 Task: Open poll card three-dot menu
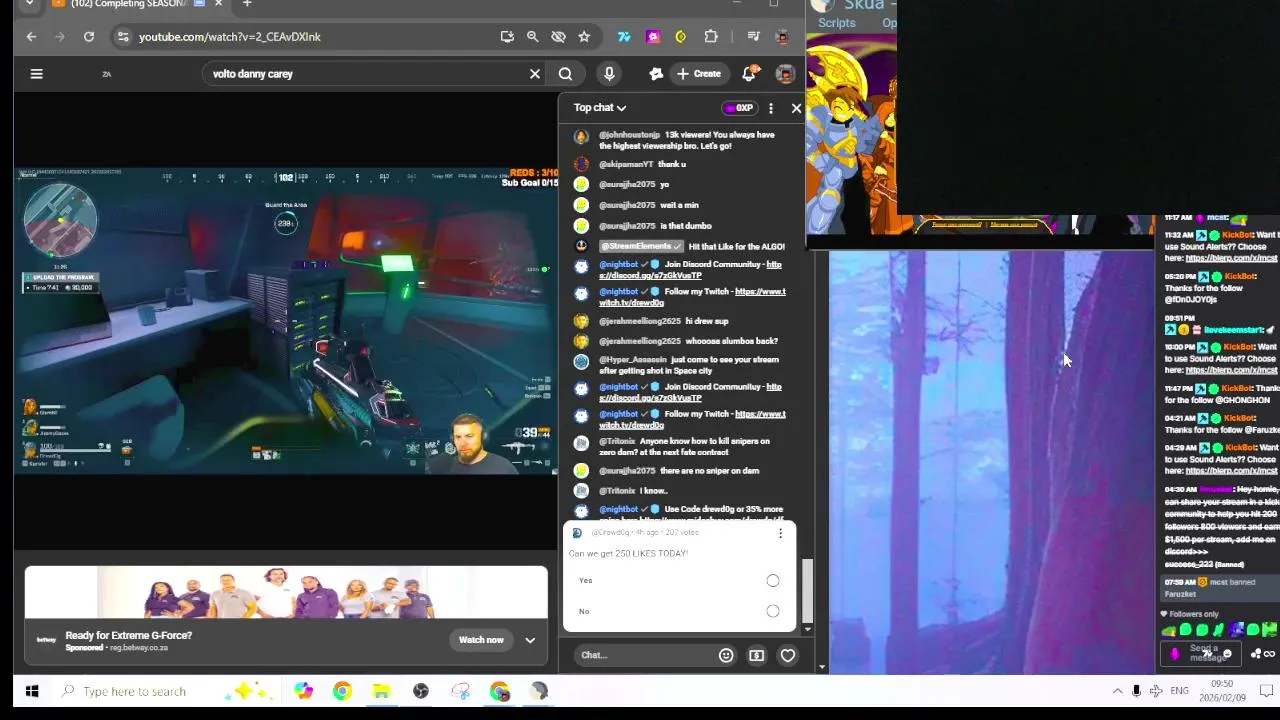[780, 533]
